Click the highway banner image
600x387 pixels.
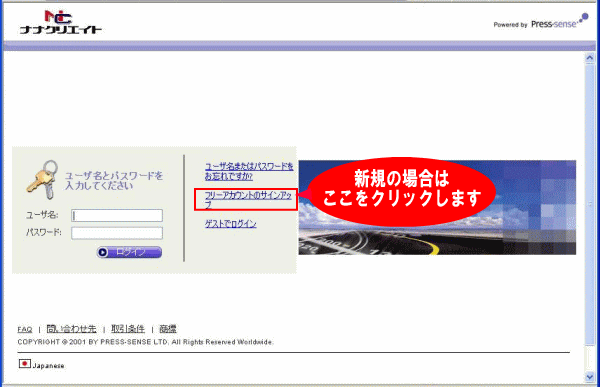437,207
